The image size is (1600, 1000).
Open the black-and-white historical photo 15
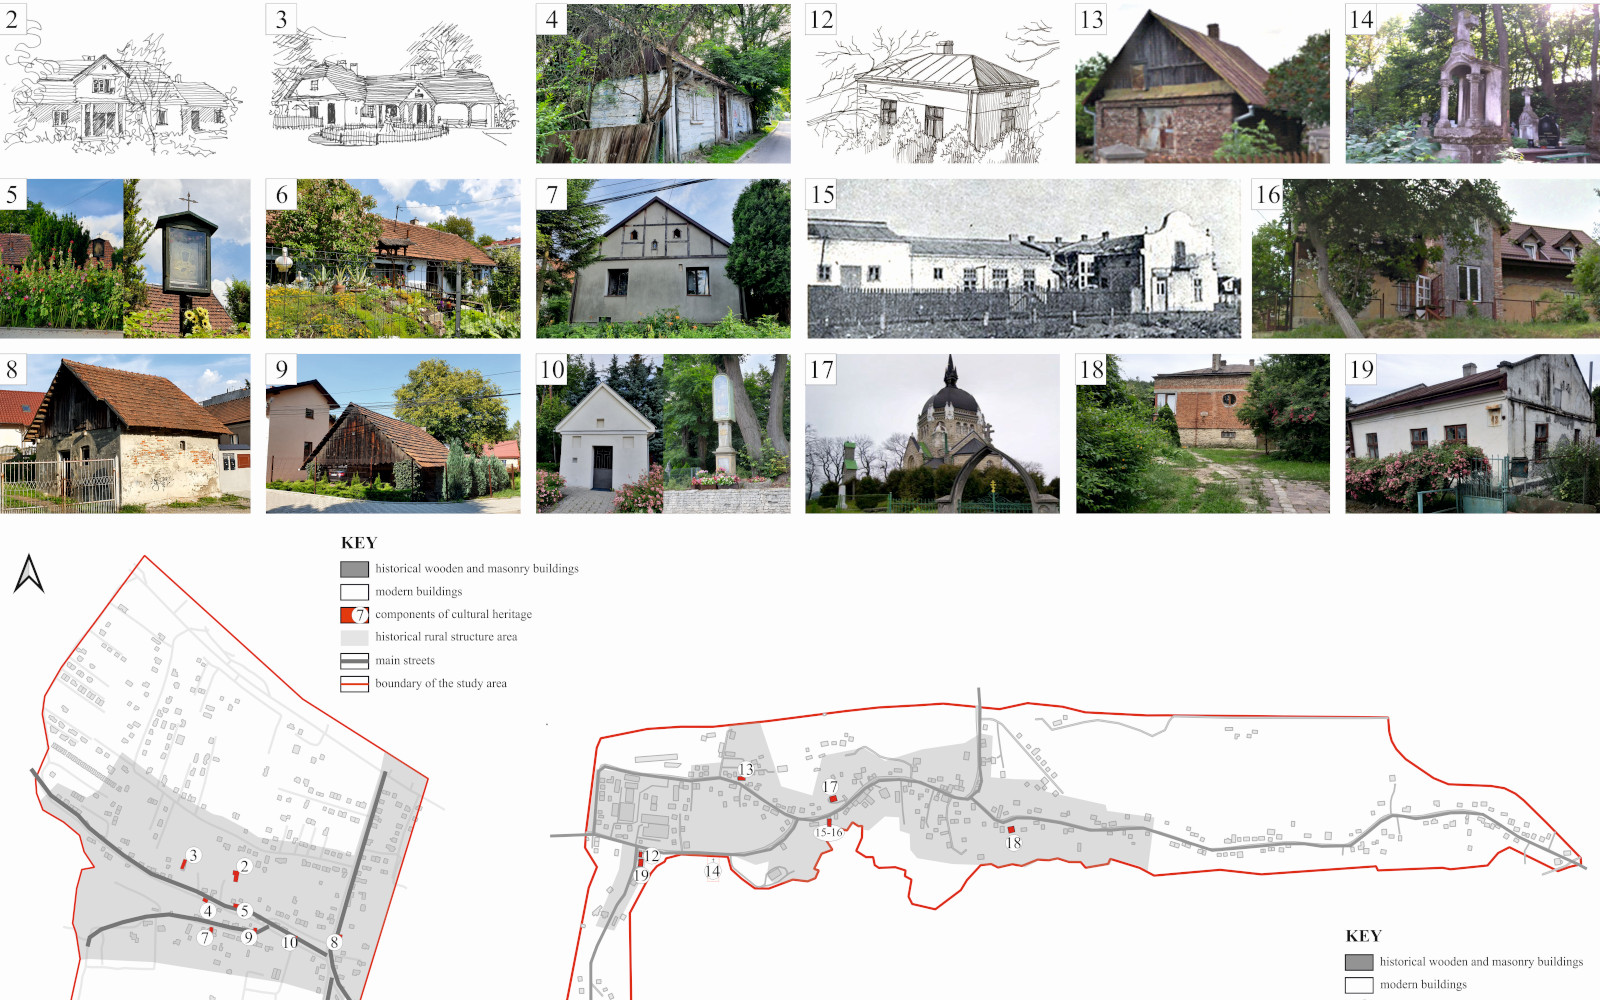click(x=1023, y=259)
